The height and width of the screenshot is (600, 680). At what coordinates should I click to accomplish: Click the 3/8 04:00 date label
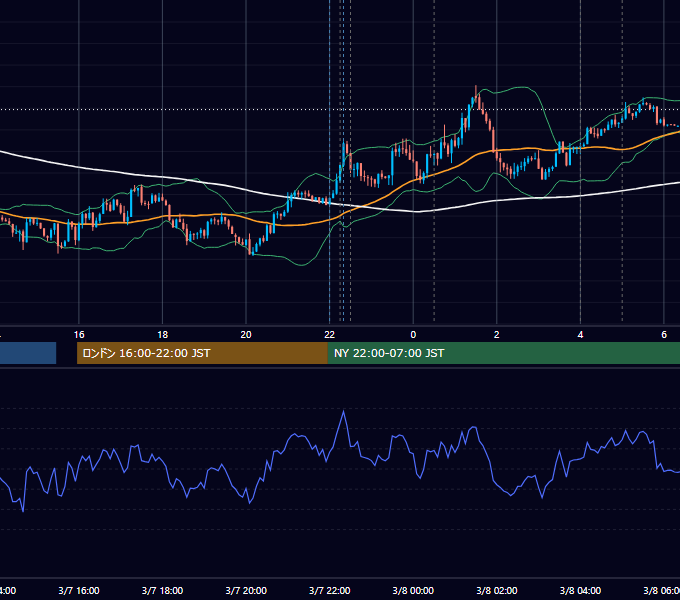[580, 591]
